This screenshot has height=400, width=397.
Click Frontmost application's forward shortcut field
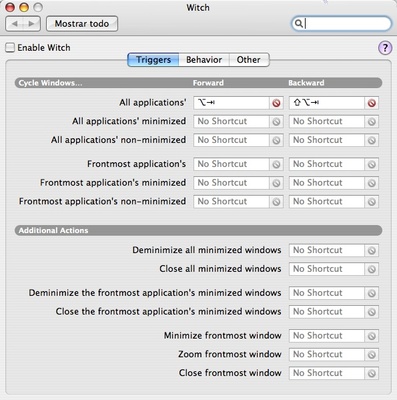231,164
